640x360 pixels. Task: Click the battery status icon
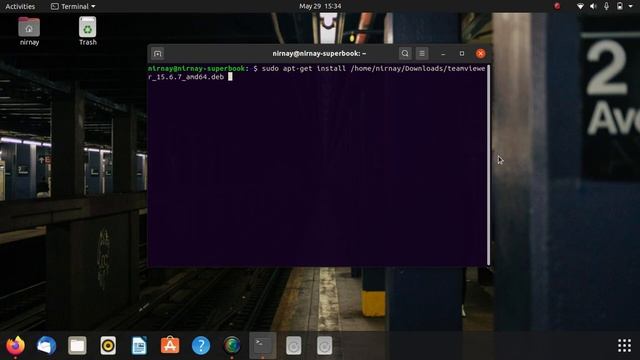pyautogui.click(x=620, y=6)
